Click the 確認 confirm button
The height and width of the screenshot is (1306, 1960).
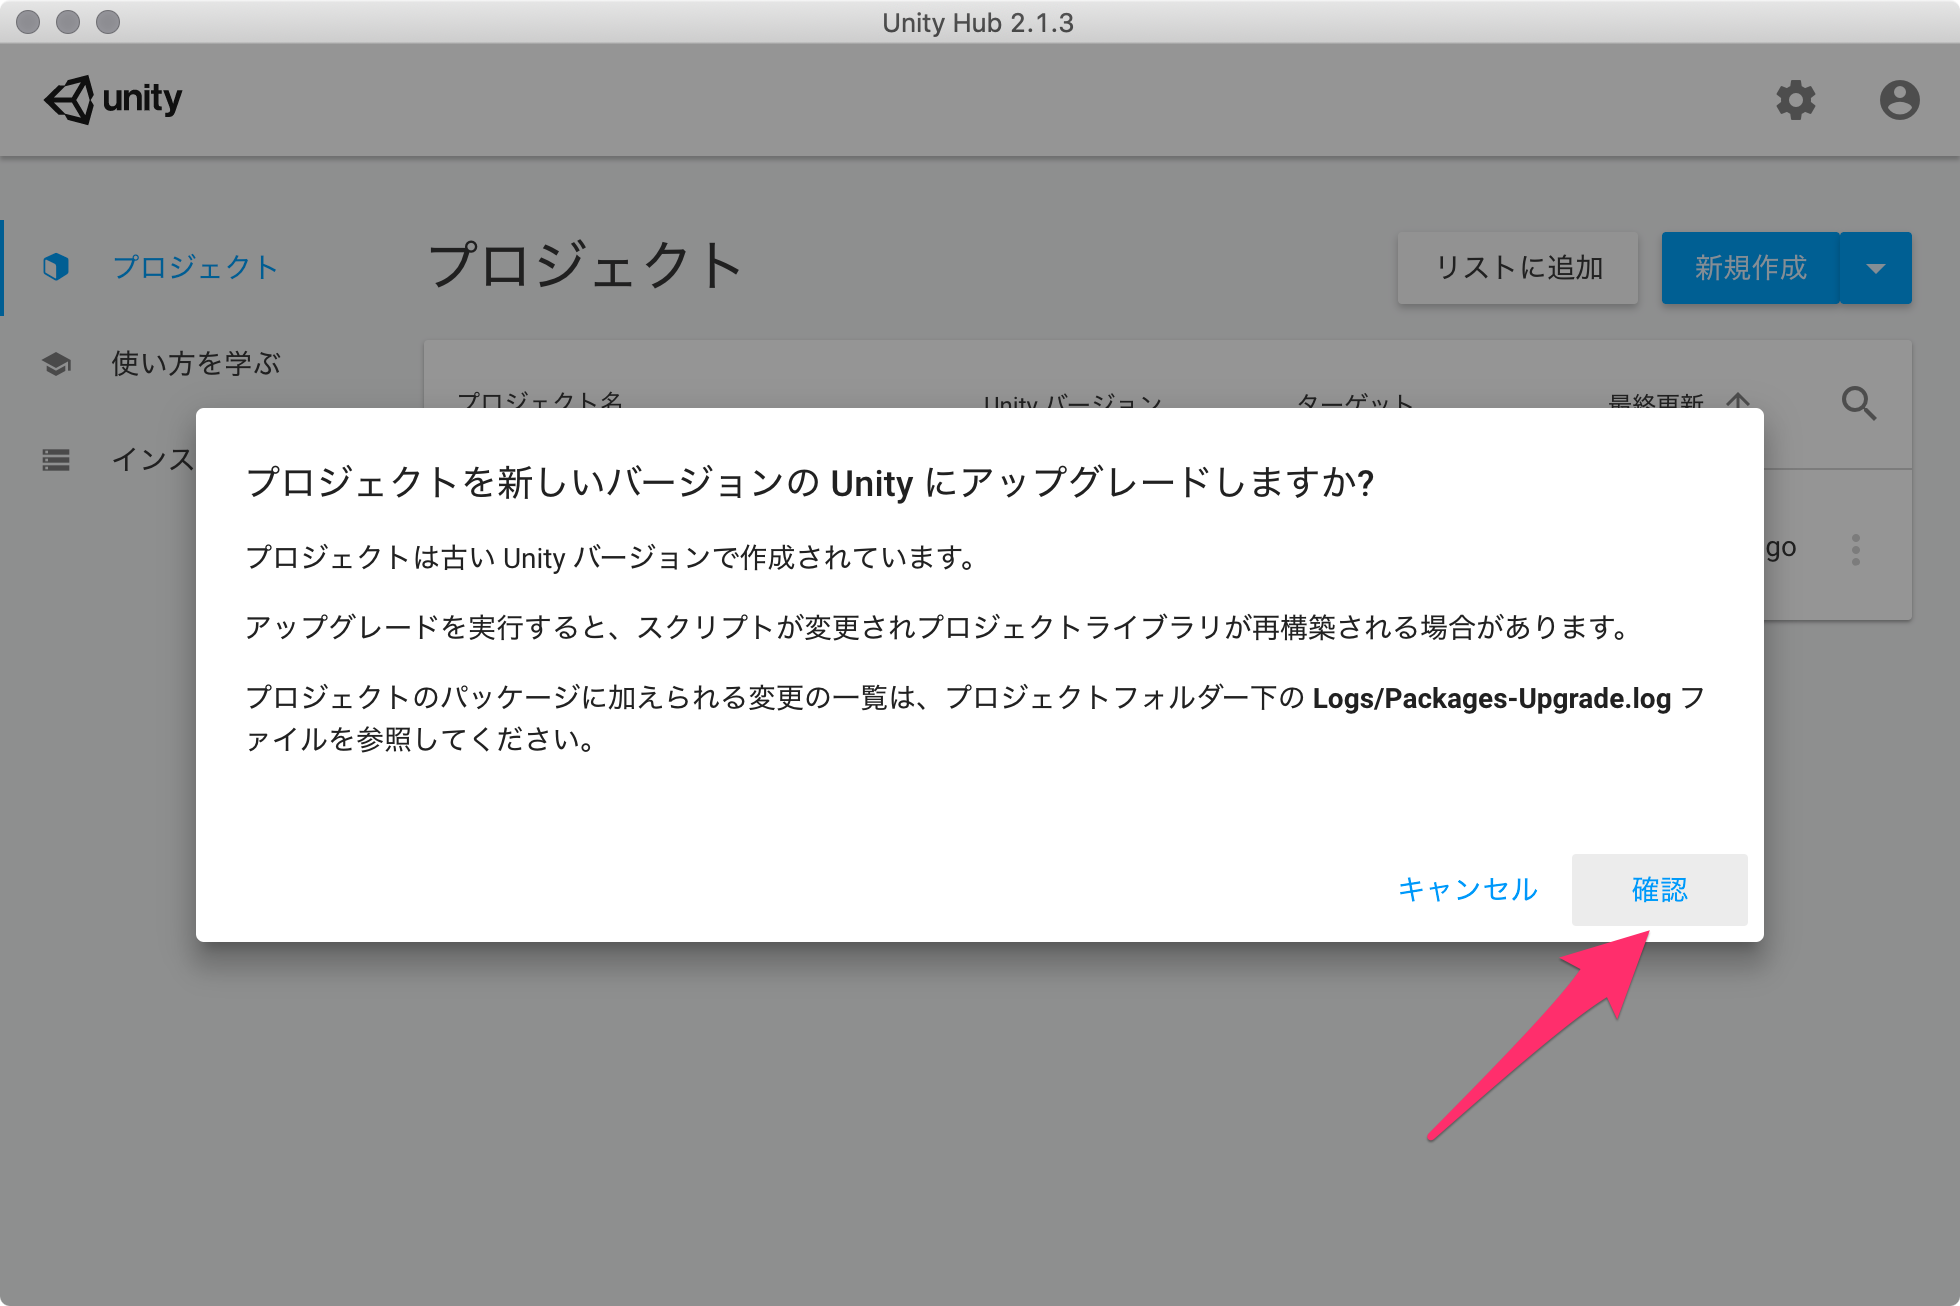pos(1659,889)
